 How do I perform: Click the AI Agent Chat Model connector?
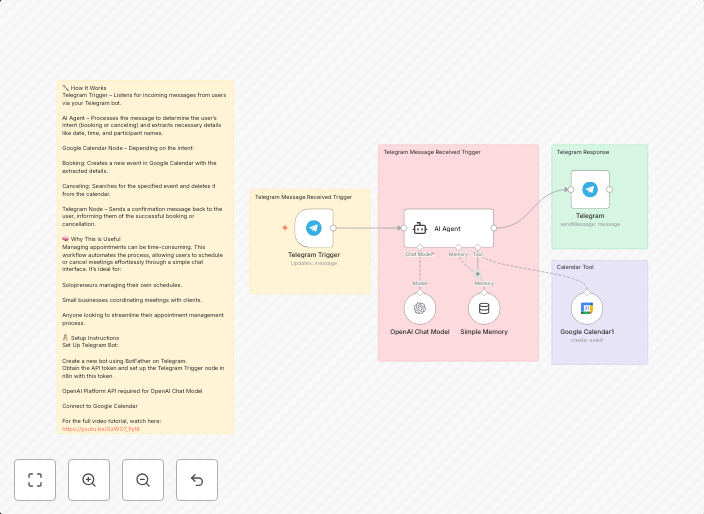click(420, 246)
